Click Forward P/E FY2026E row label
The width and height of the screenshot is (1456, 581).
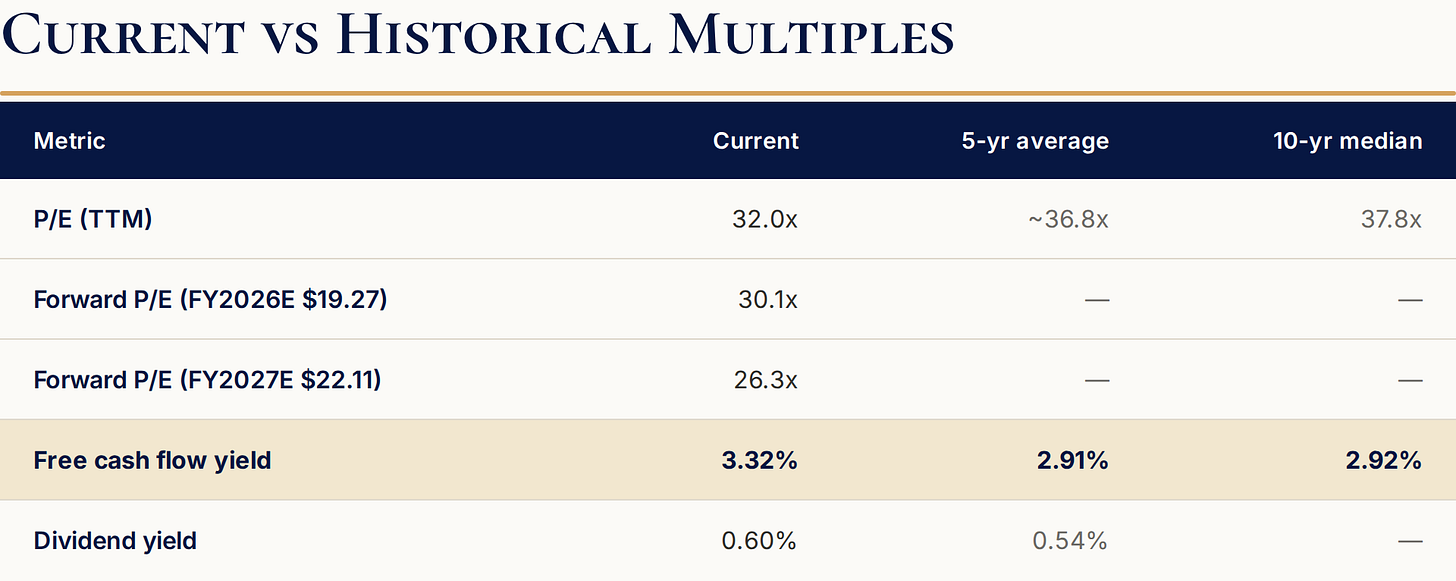pos(210,299)
